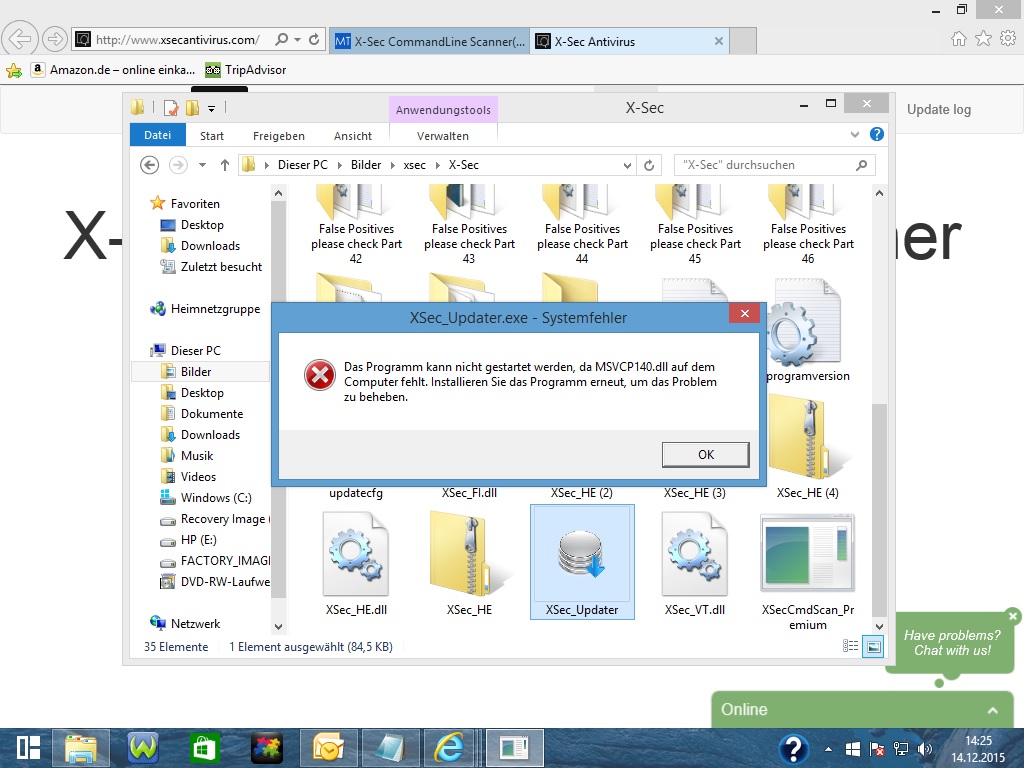
Task: Go up one folder level in Explorer
Action: [x=225, y=165]
